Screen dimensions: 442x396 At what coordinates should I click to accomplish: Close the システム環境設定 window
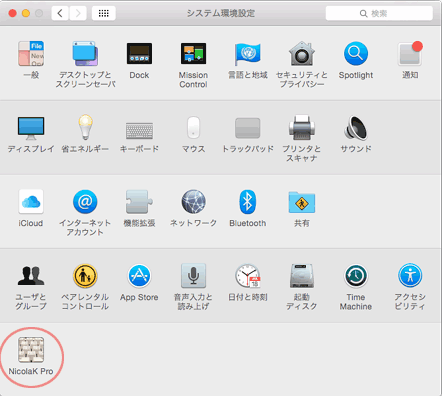[x=13, y=13]
